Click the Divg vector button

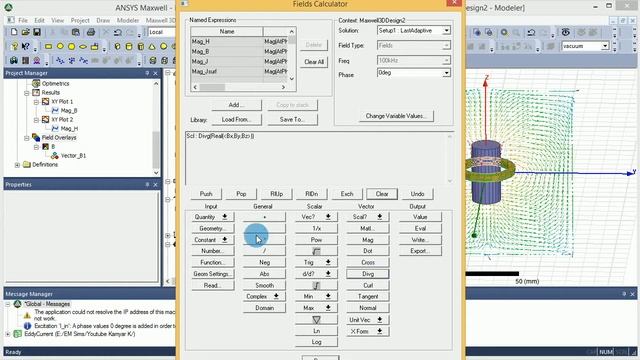click(367, 274)
